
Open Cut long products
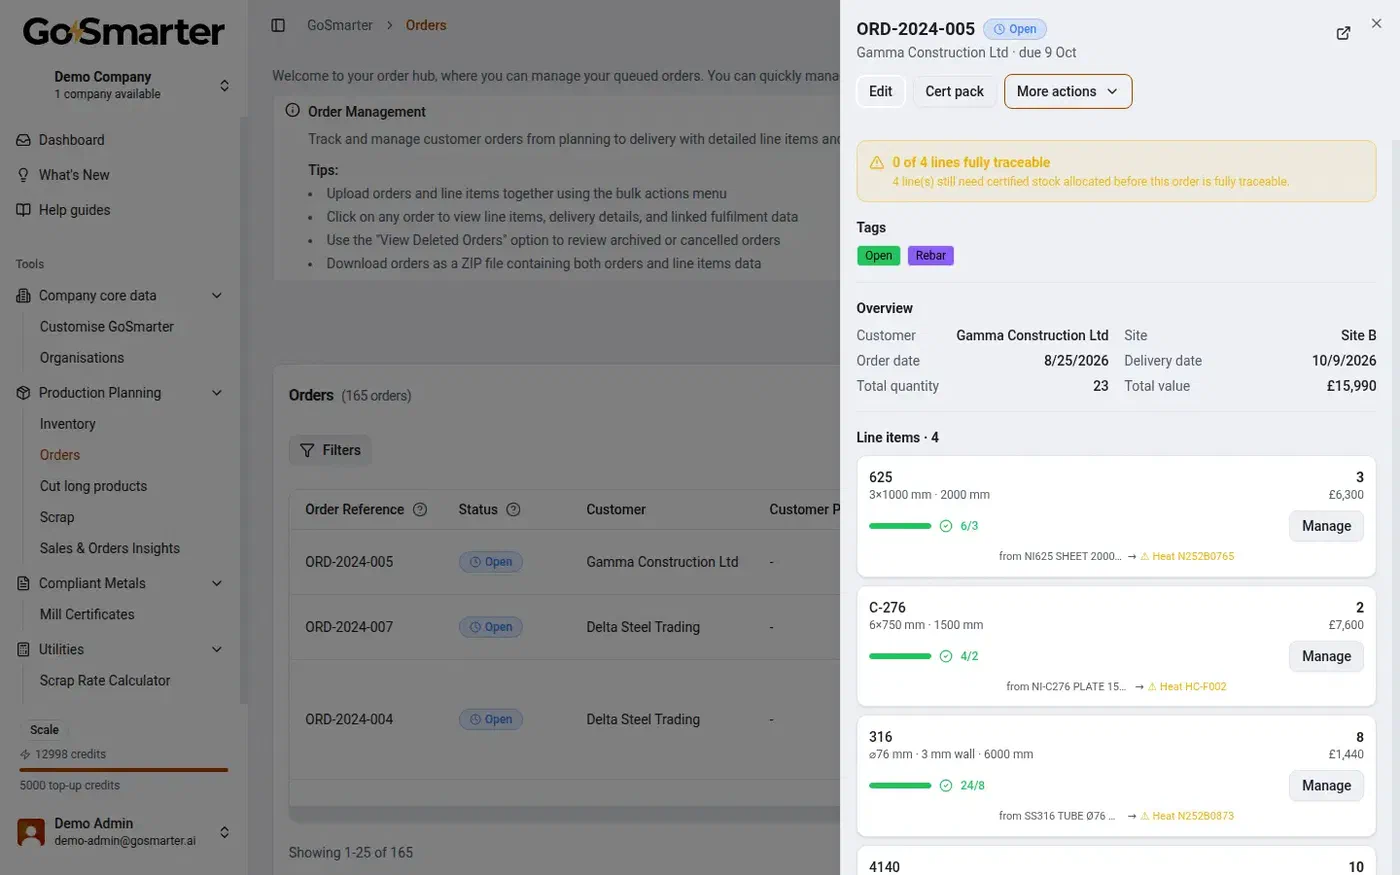click(93, 486)
